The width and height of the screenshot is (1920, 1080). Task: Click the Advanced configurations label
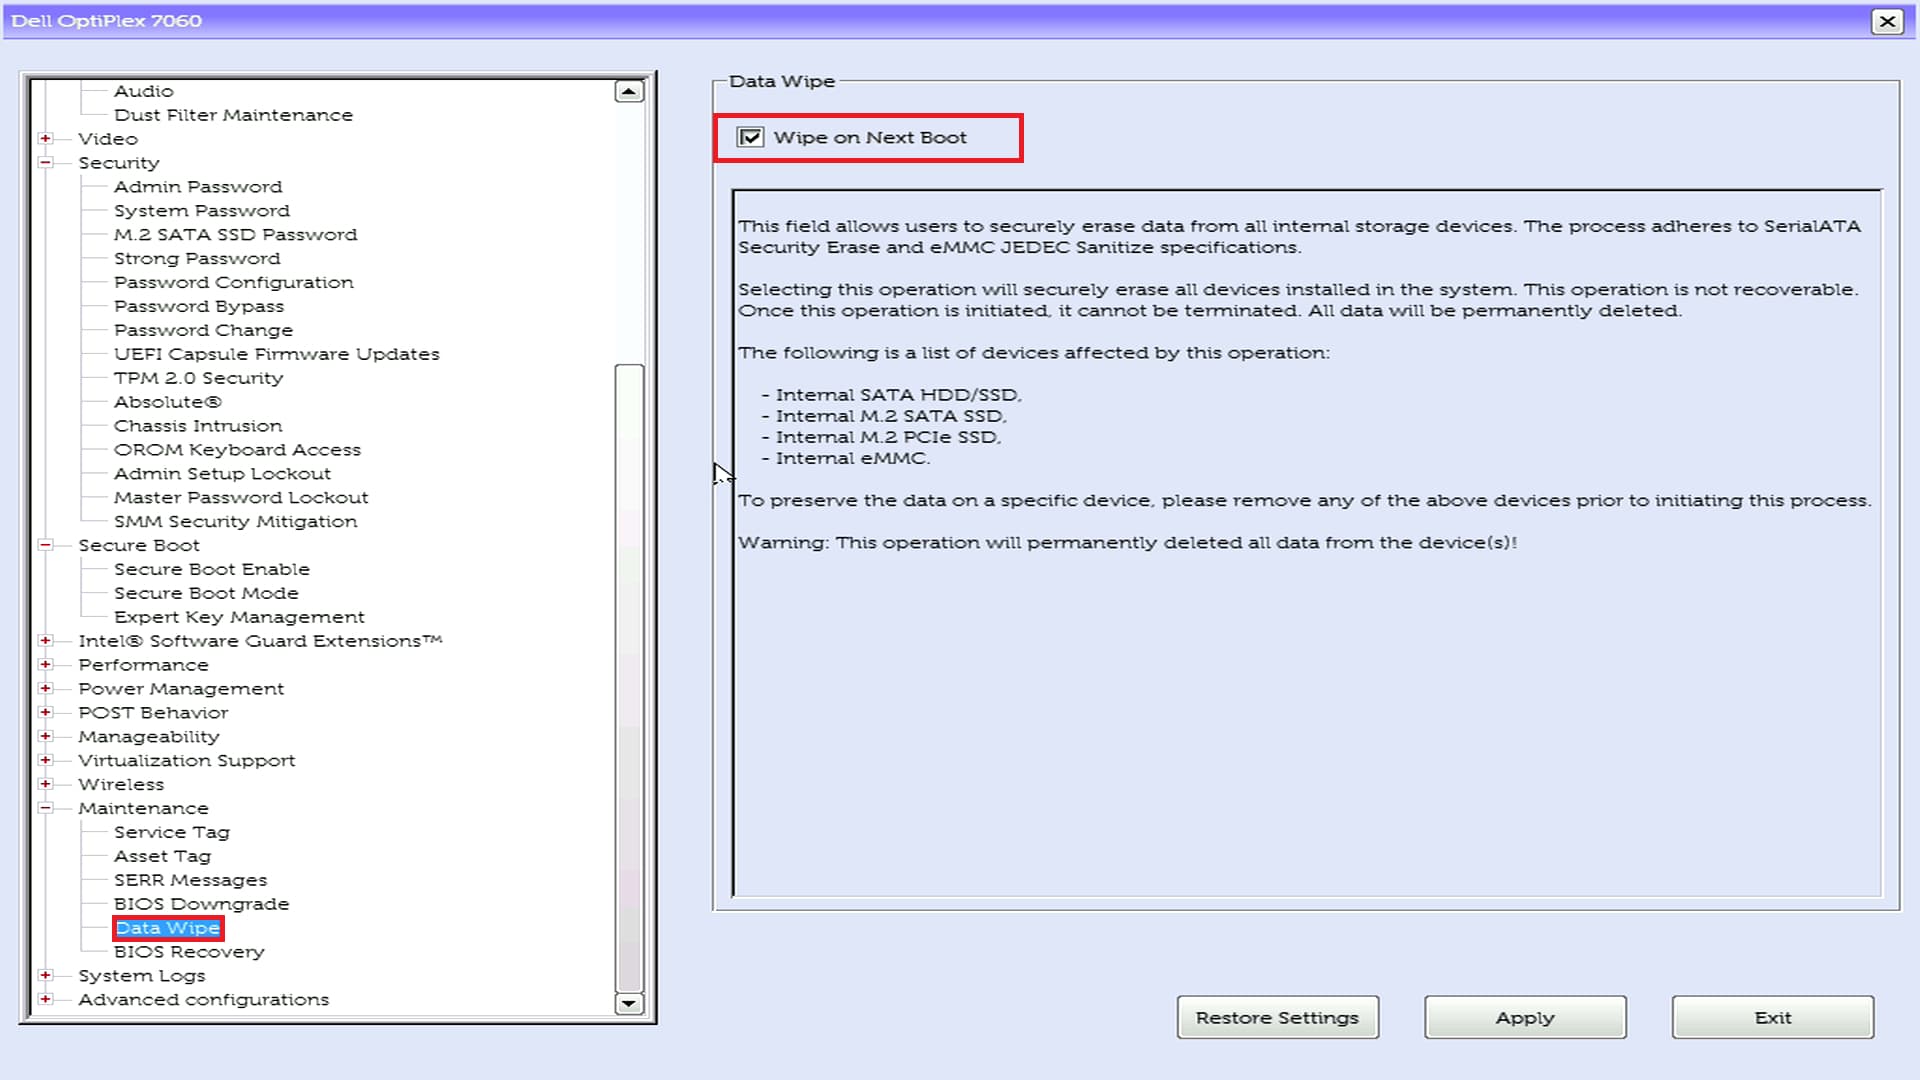click(203, 1000)
